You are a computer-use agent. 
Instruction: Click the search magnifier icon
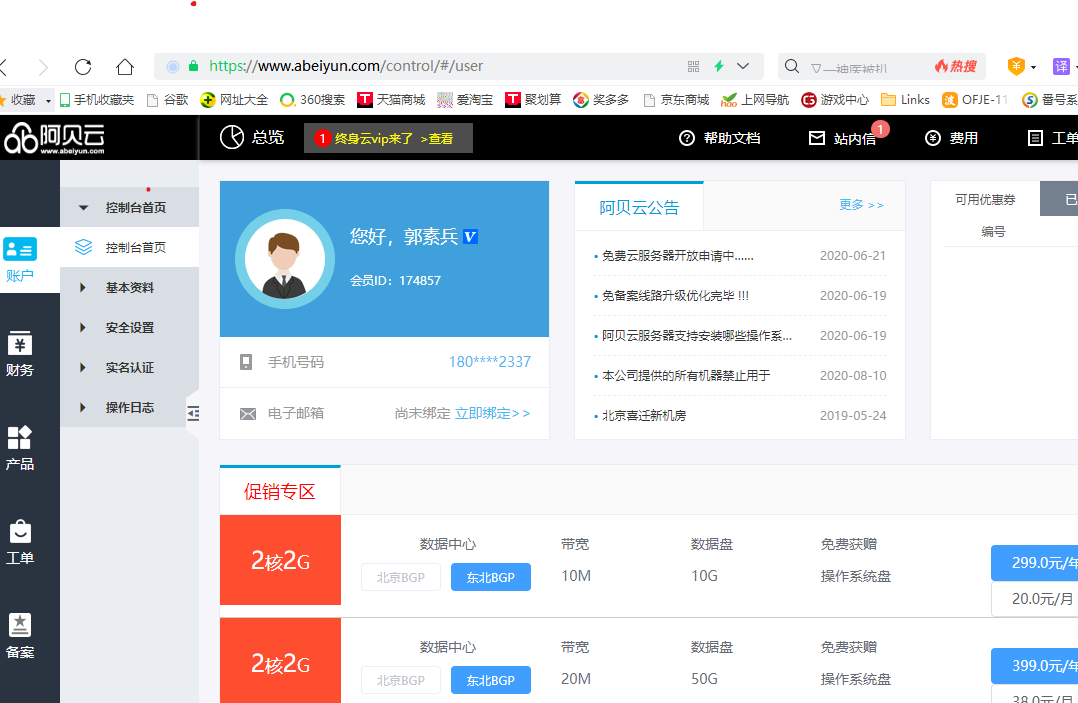tap(792, 66)
